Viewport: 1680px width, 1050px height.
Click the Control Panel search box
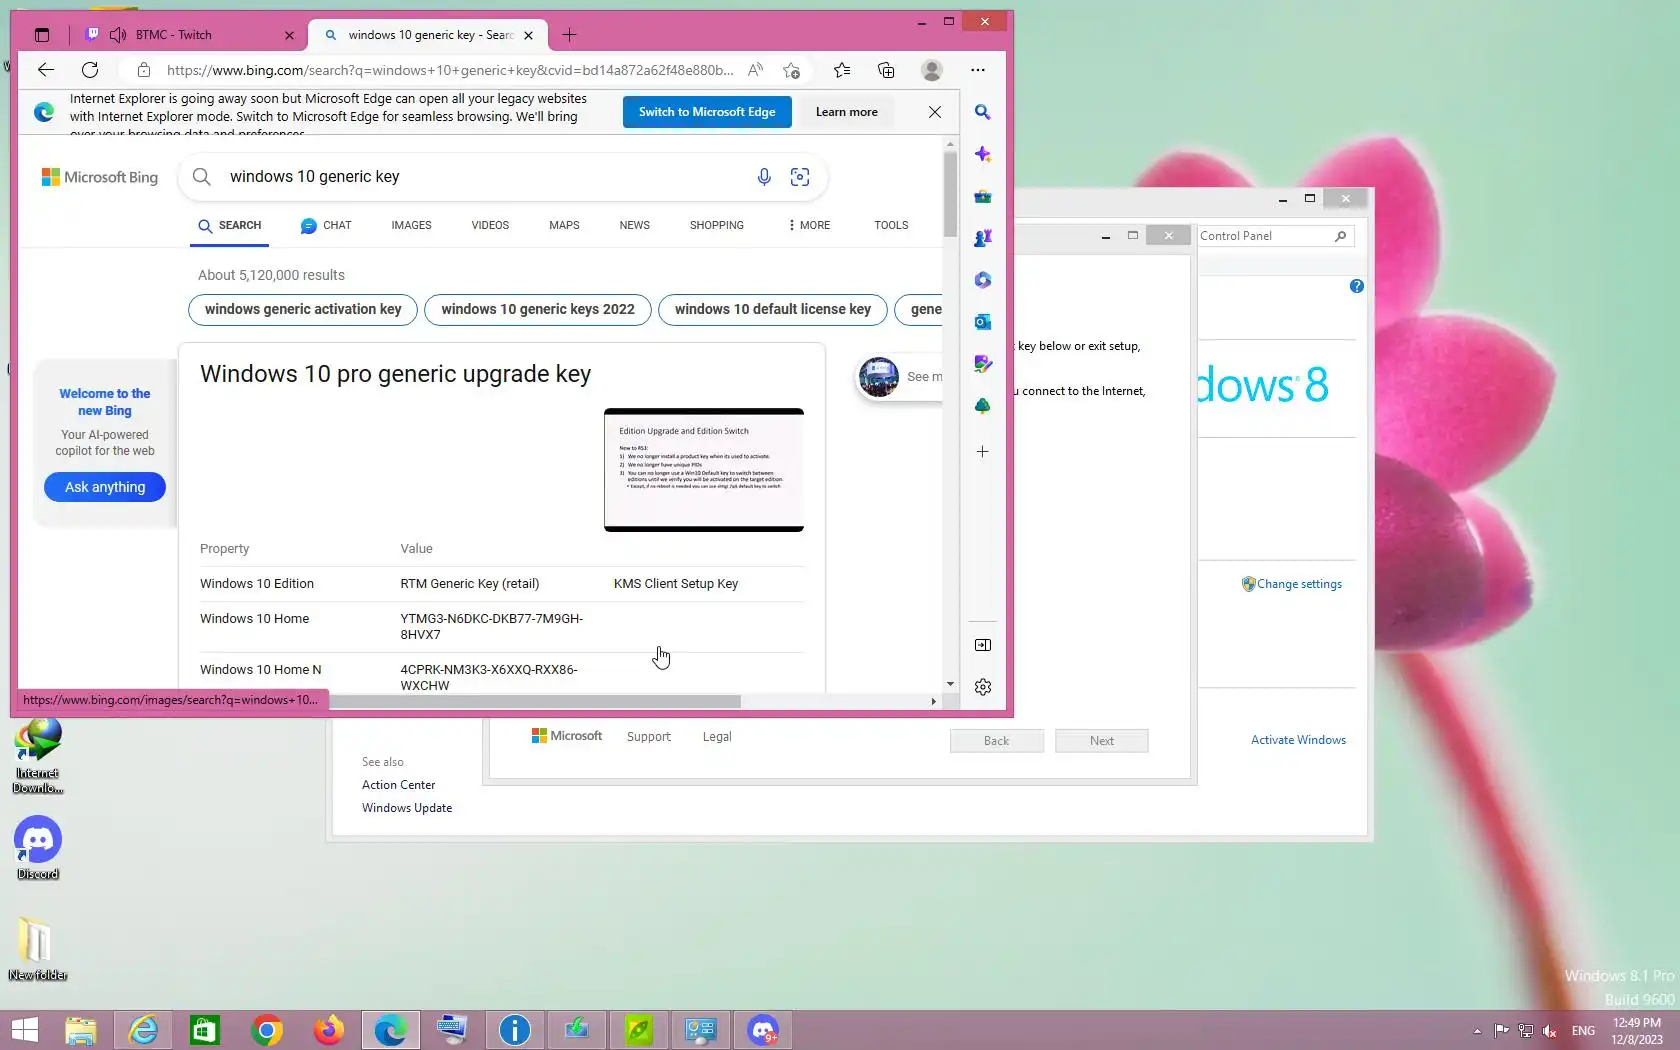coord(1274,236)
